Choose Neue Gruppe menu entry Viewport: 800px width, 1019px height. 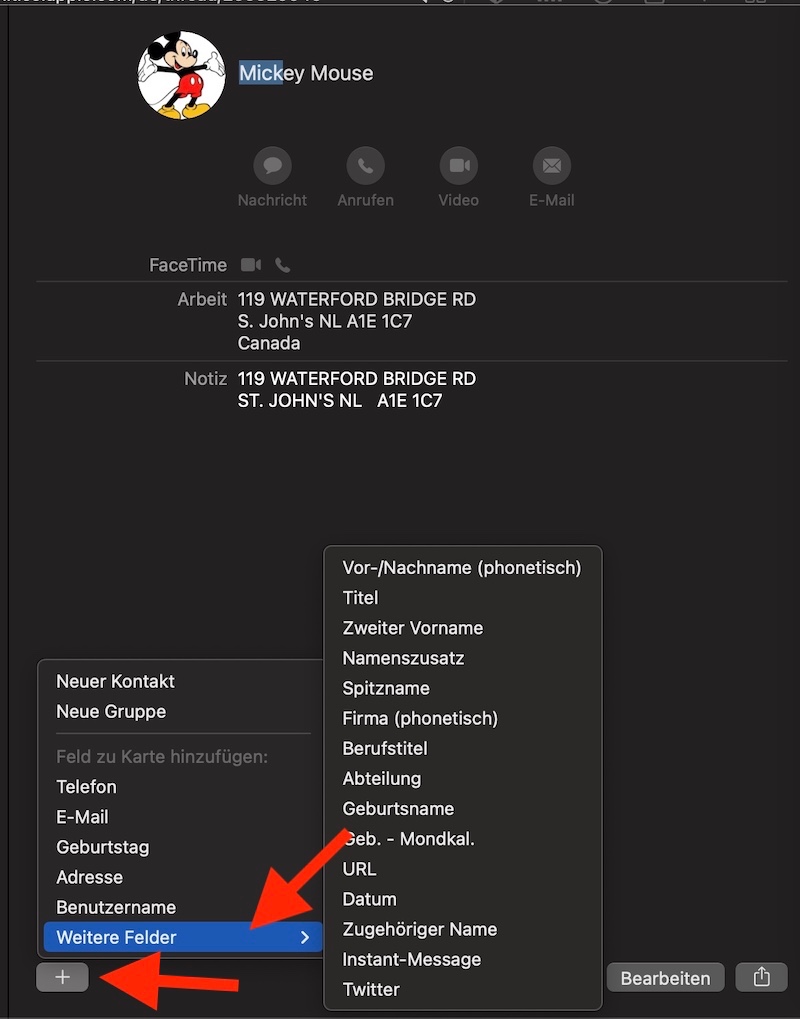[x=111, y=711]
